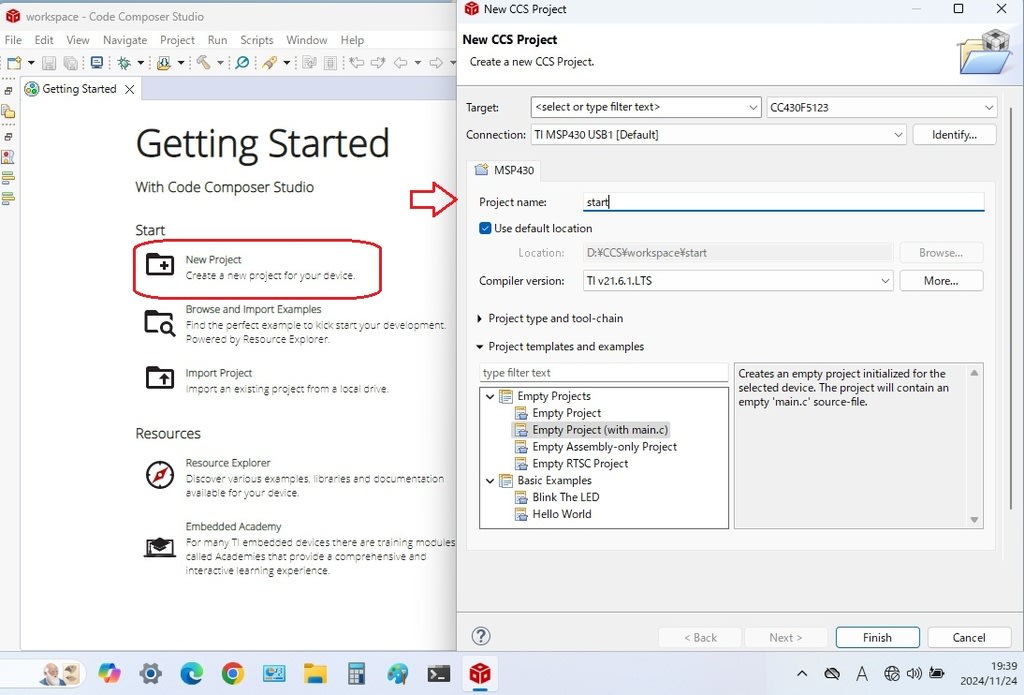Click the Back navigation arrow in toolbar
Screen dimensions: 1024x695
[x=400, y=63]
